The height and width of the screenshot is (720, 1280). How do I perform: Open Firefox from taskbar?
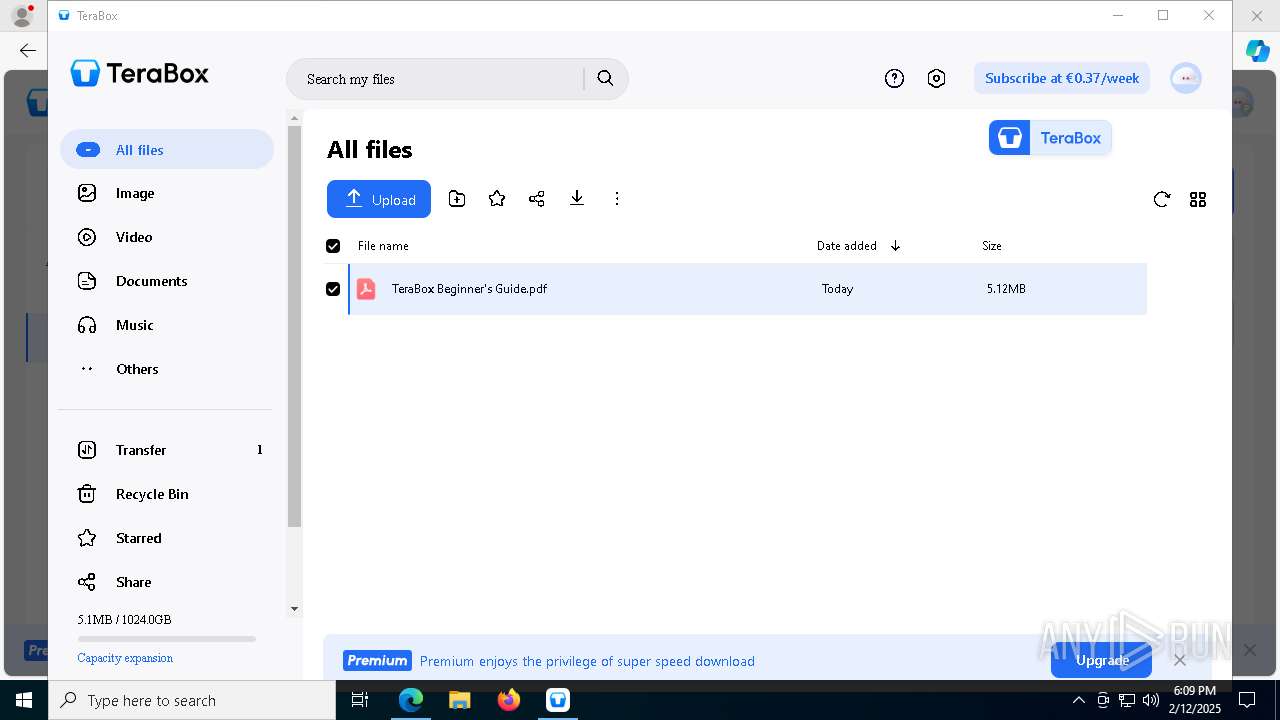point(509,700)
